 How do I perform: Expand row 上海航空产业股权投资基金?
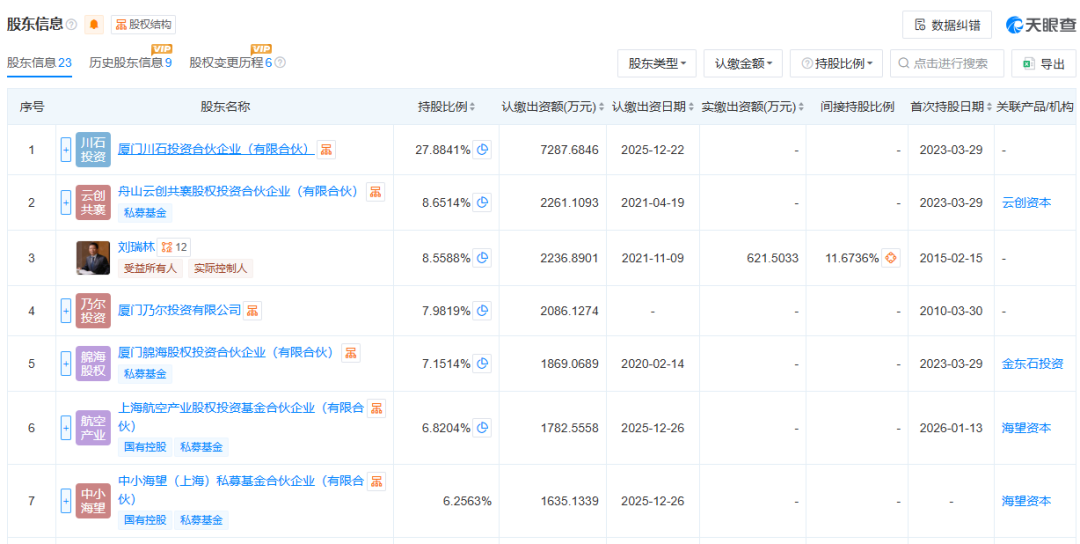click(66, 428)
